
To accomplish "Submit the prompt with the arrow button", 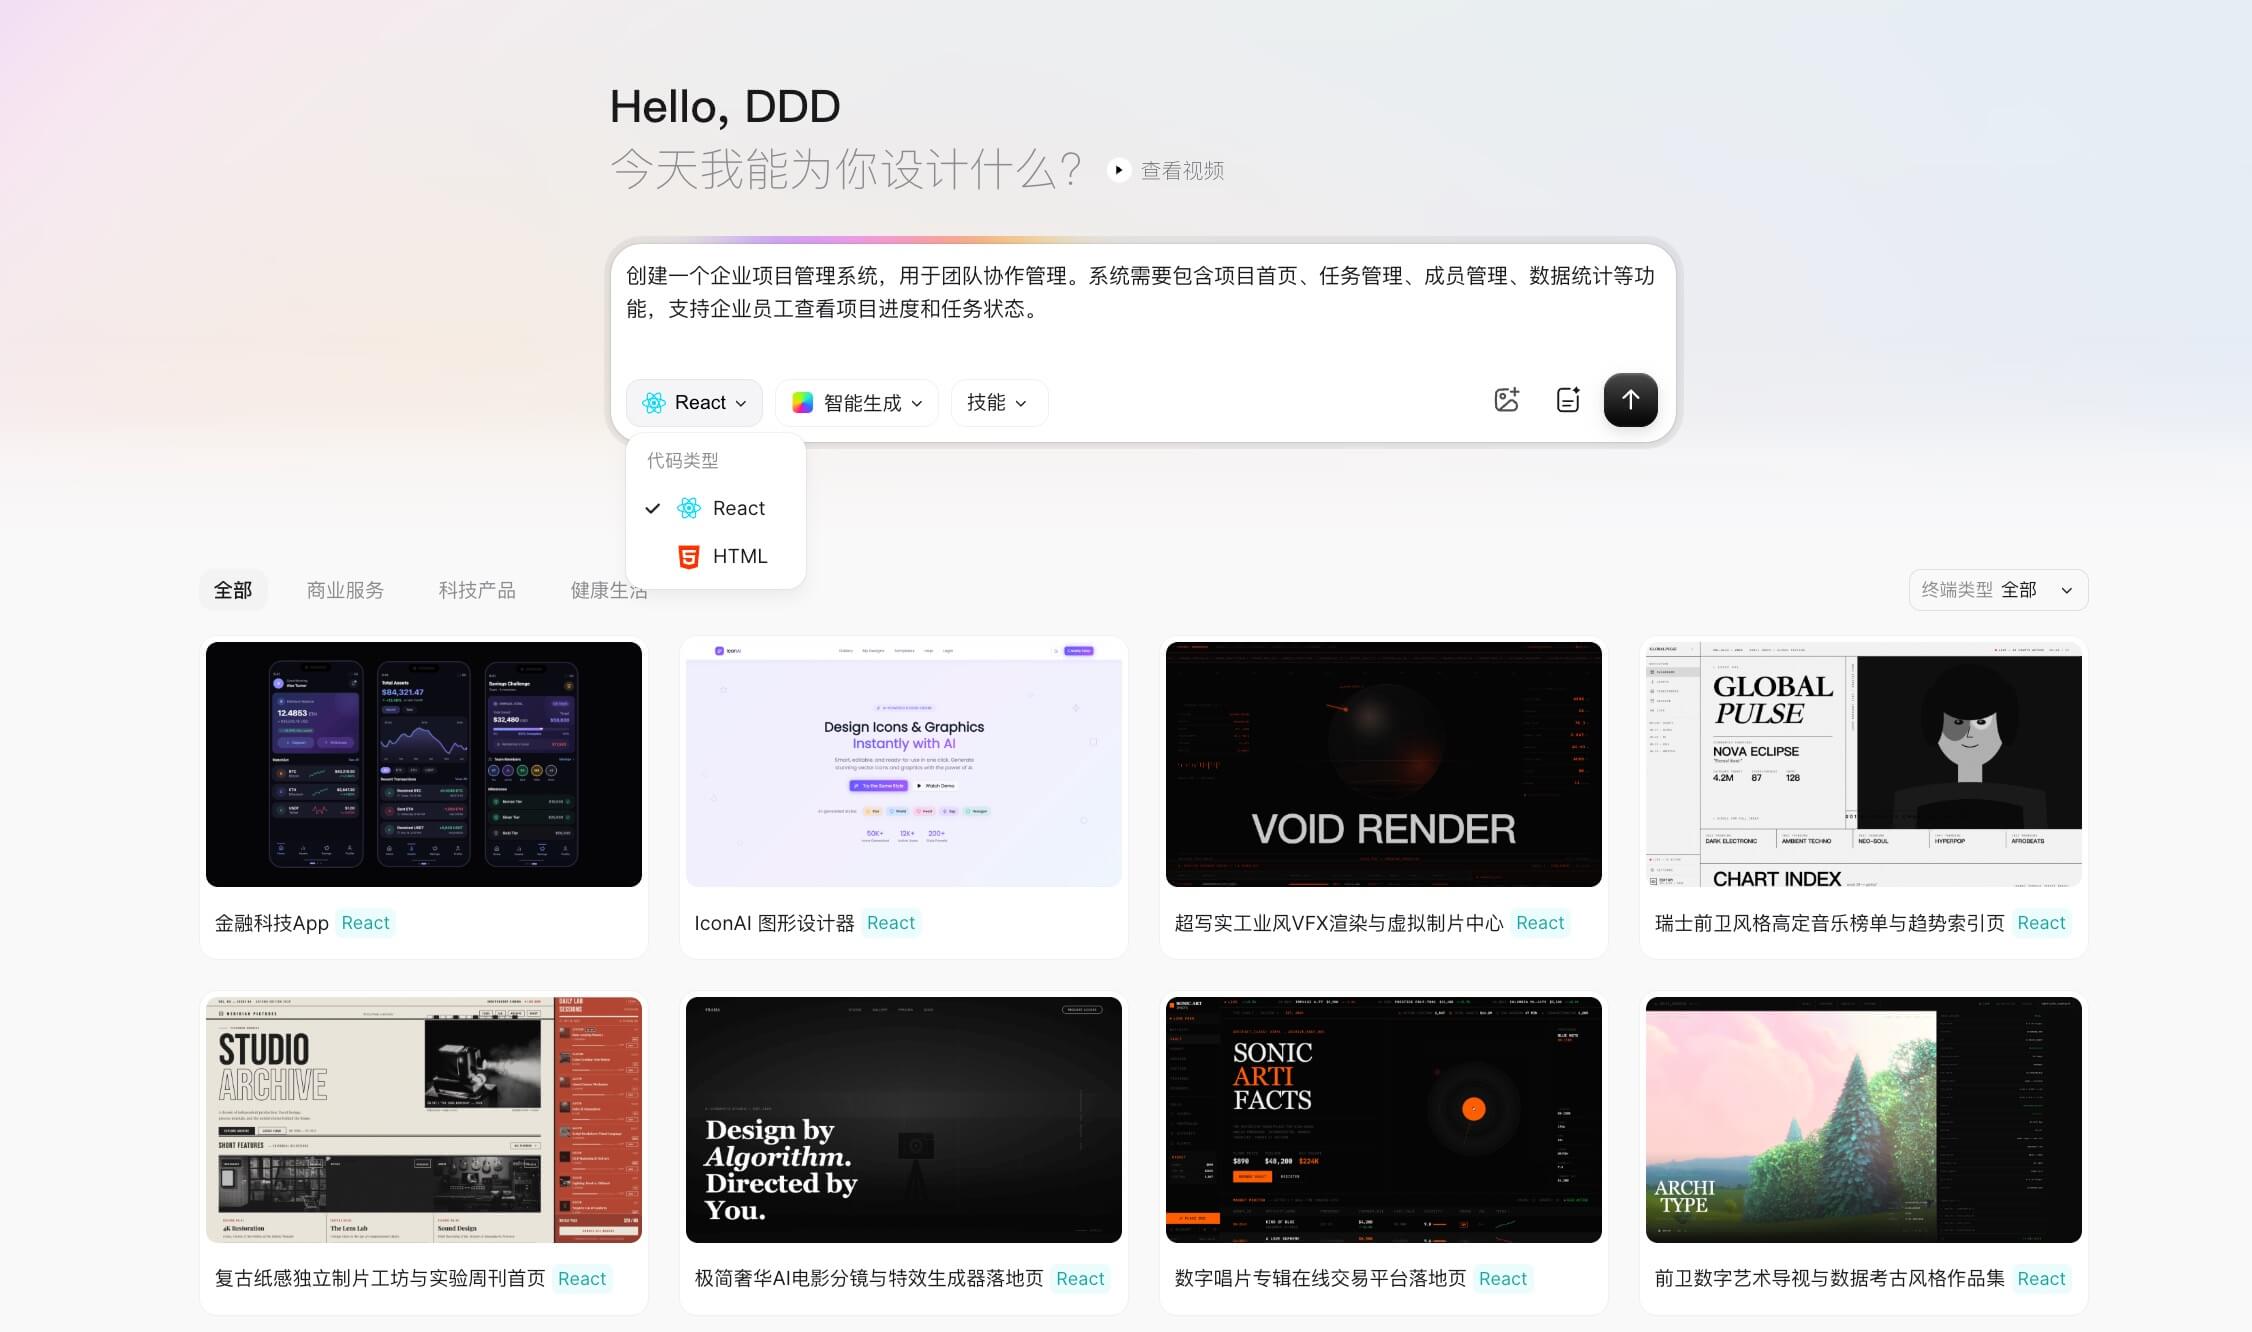I will [x=1630, y=400].
